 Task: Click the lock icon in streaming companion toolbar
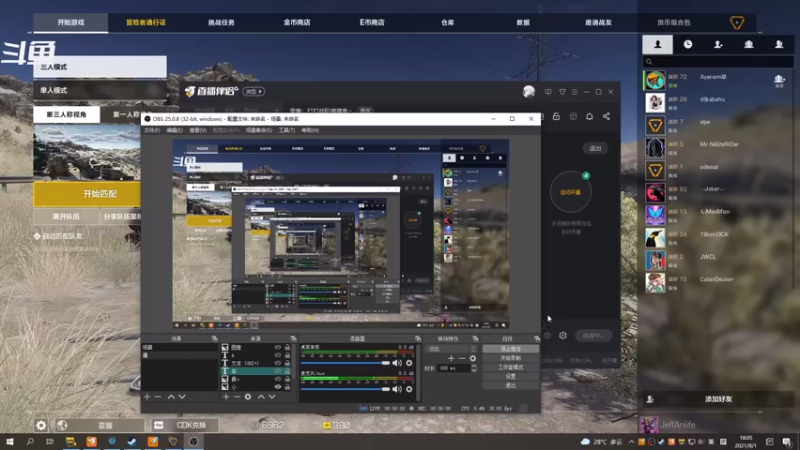pyautogui.click(x=556, y=116)
